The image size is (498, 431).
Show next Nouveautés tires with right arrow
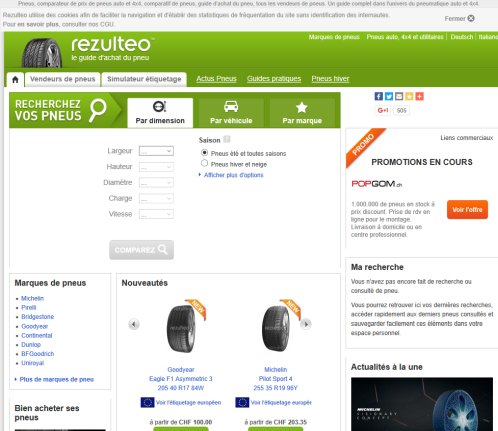point(306,324)
